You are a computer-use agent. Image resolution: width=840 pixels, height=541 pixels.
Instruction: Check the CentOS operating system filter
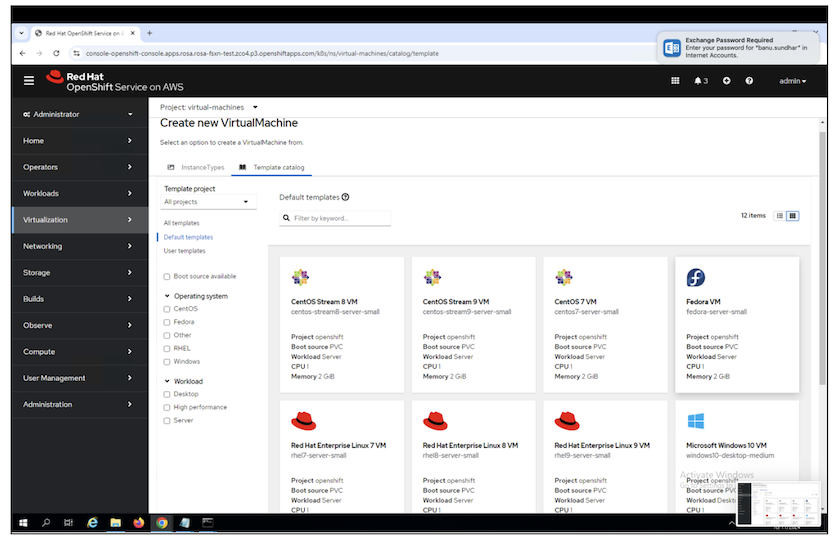click(x=167, y=309)
